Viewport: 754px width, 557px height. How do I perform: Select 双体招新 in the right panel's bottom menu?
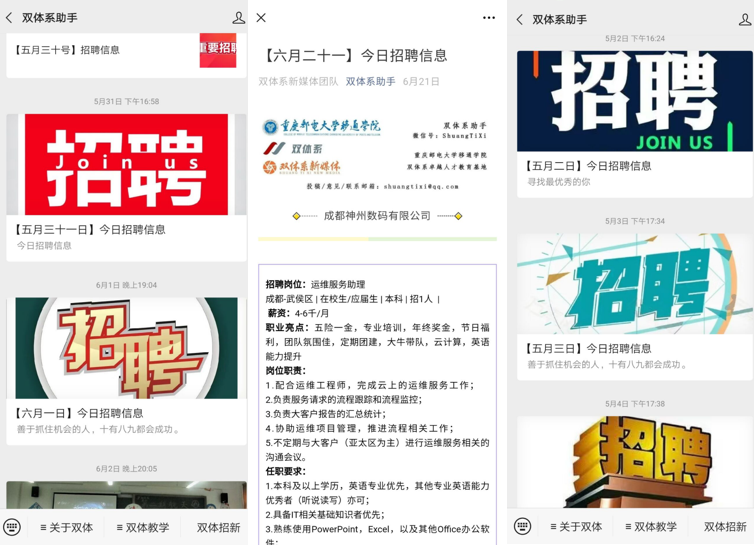coord(725,527)
